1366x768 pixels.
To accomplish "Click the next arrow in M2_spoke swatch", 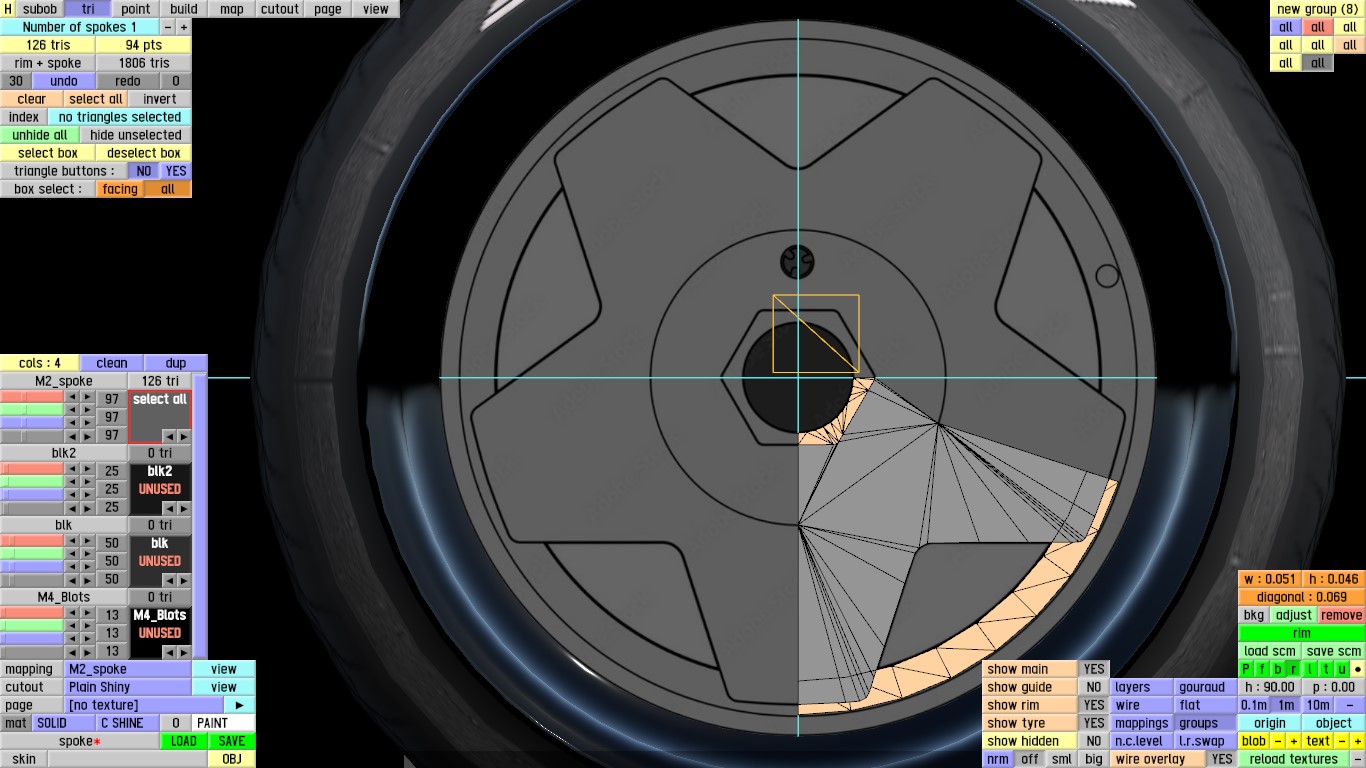I will (x=183, y=436).
